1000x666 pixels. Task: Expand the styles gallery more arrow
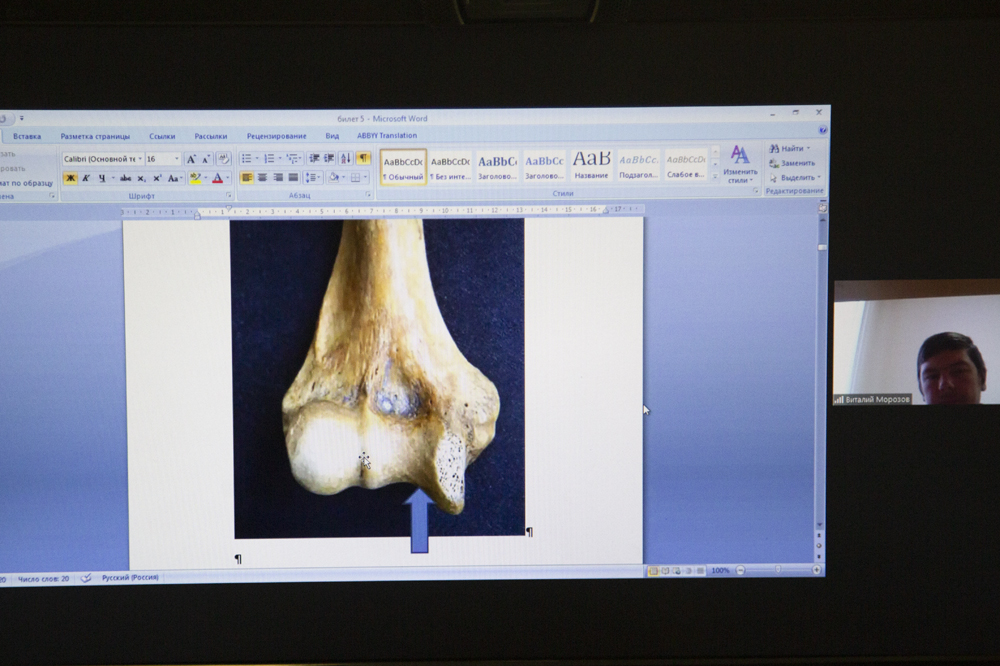pyautogui.click(x=715, y=177)
